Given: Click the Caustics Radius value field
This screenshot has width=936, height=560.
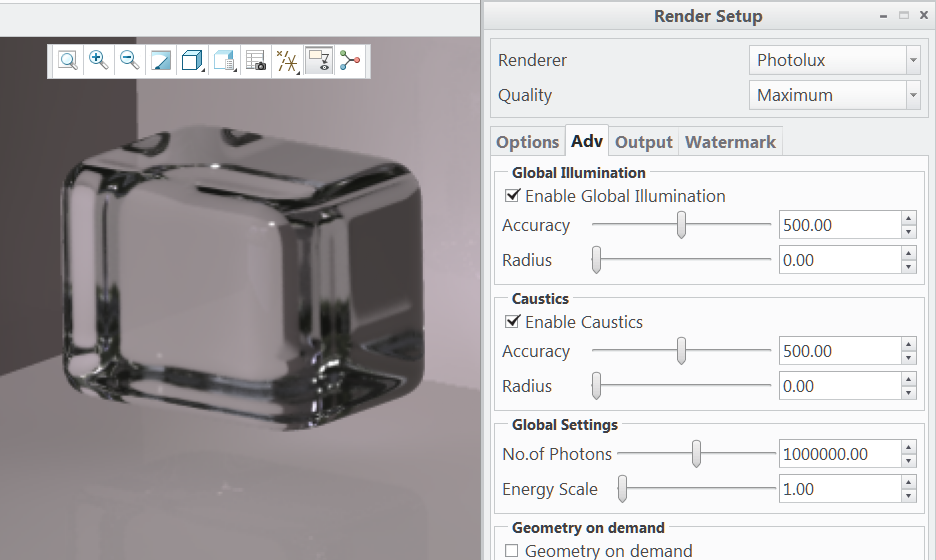Looking at the screenshot, I should (x=840, y=386).
